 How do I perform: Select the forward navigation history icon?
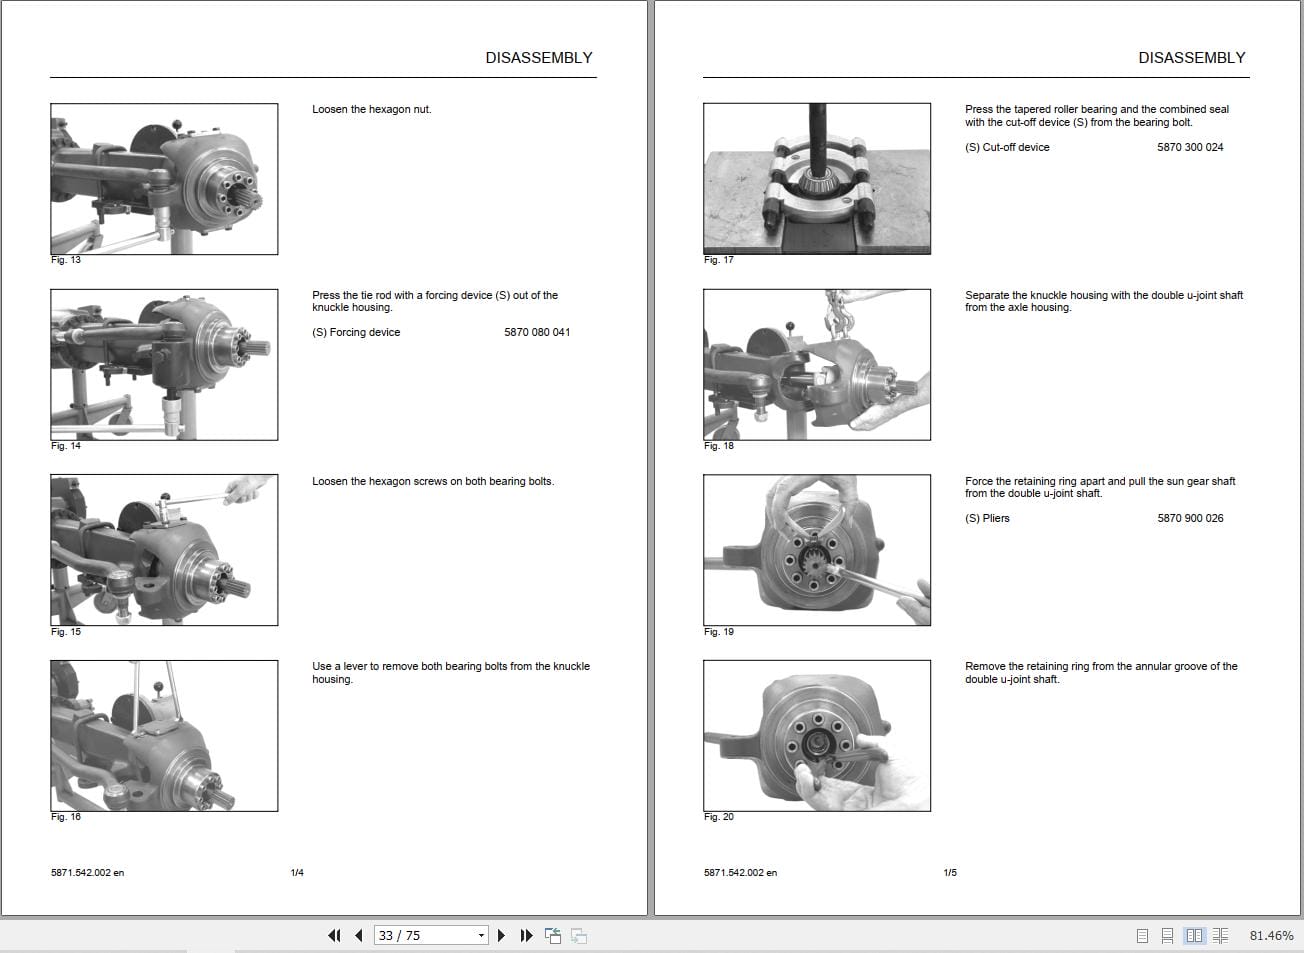pos(578,935)
